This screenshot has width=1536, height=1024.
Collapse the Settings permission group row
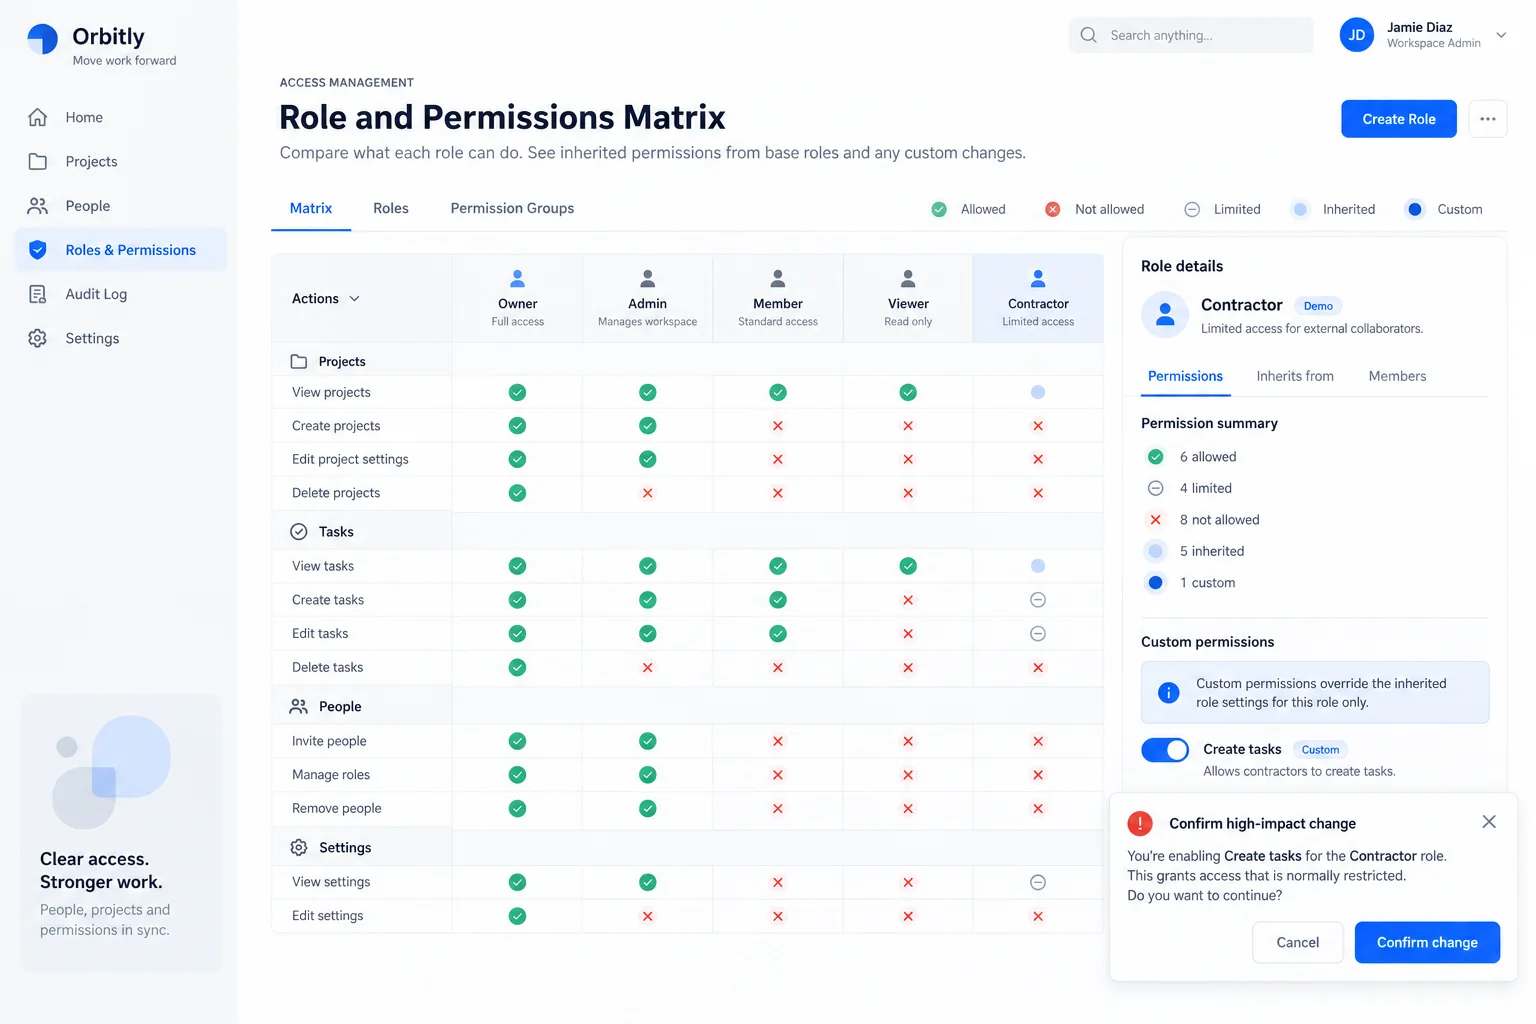pyautogui.click(x=687, y=847)
